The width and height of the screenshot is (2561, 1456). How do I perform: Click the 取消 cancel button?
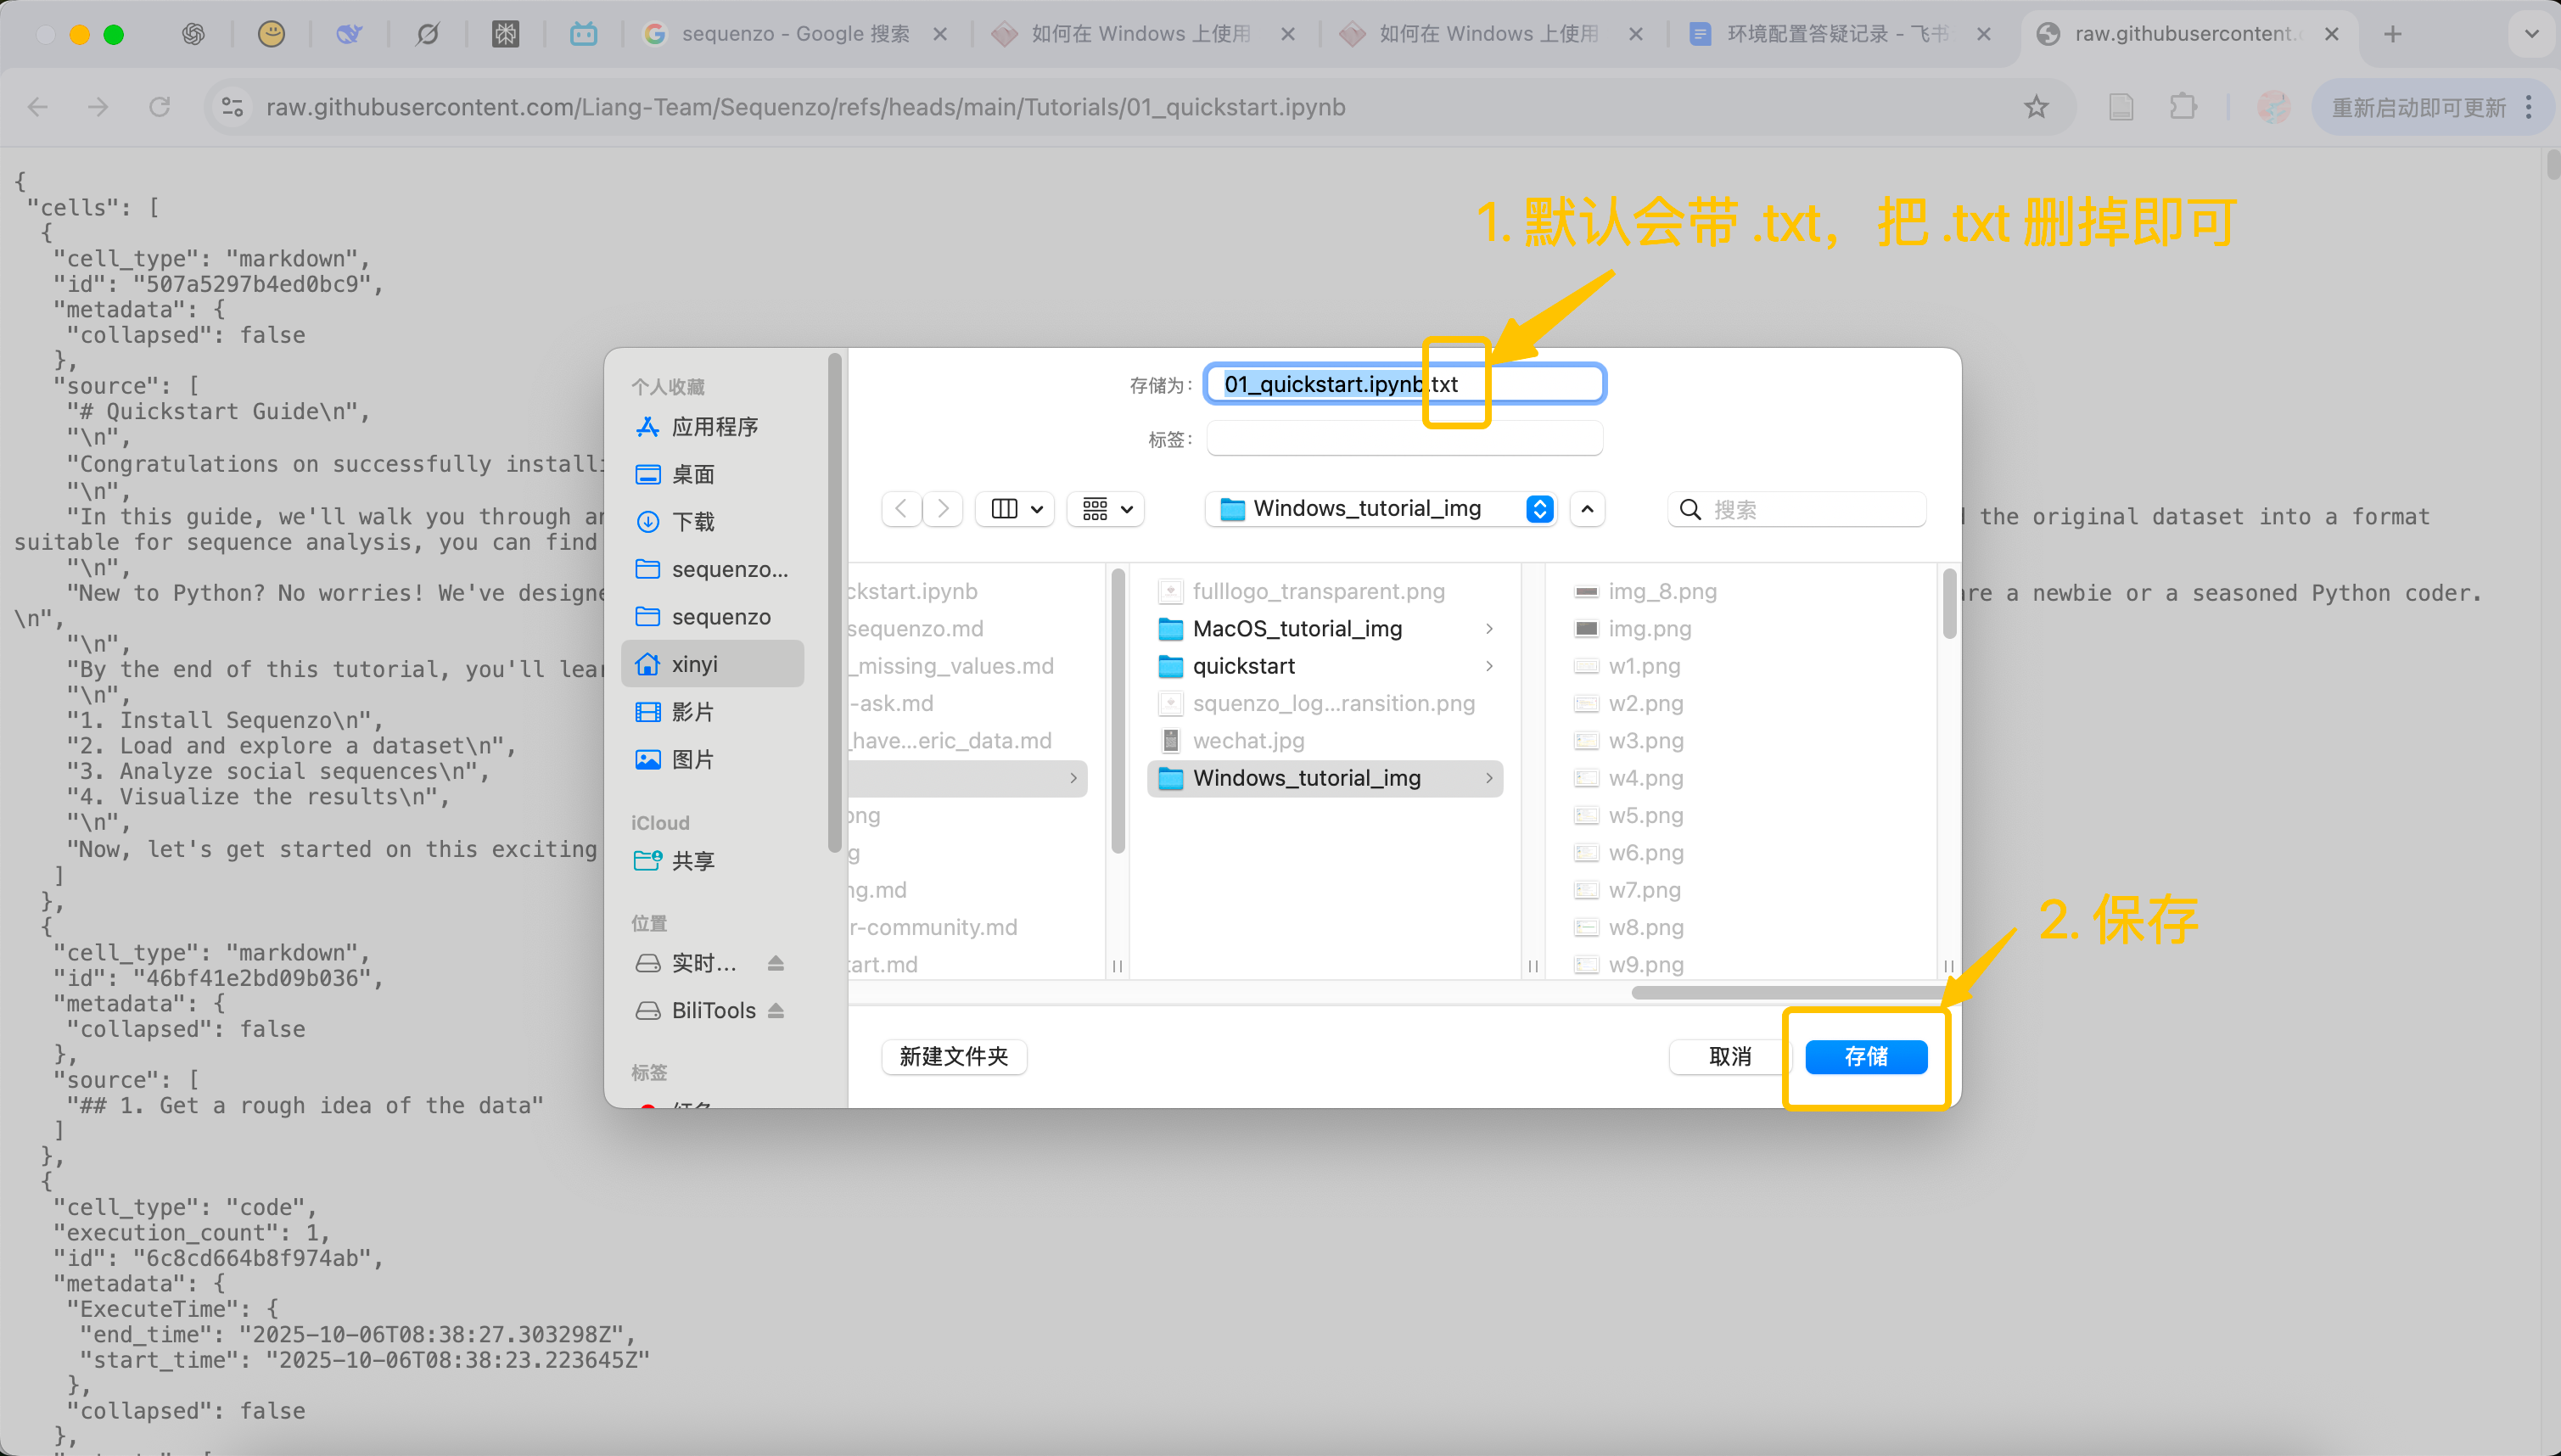pyautogui.click(x=1729, y=1056)
